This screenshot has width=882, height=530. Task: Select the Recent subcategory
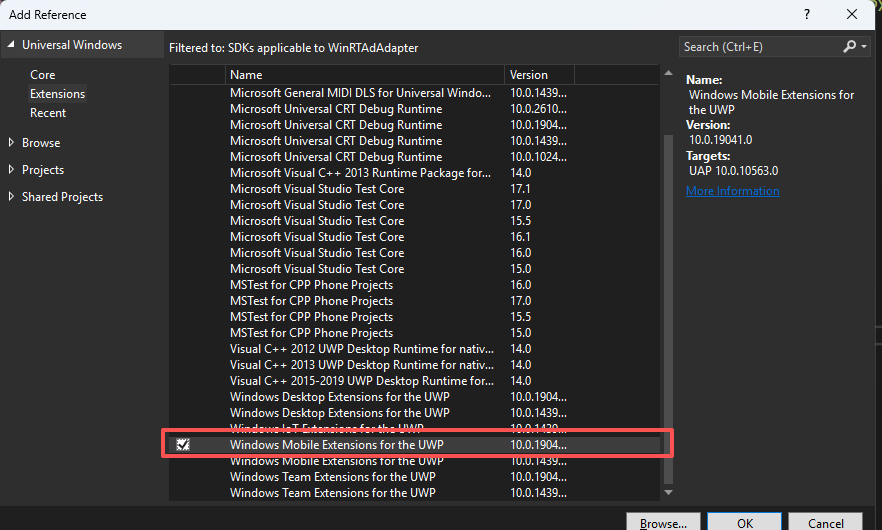coord(48,113)
